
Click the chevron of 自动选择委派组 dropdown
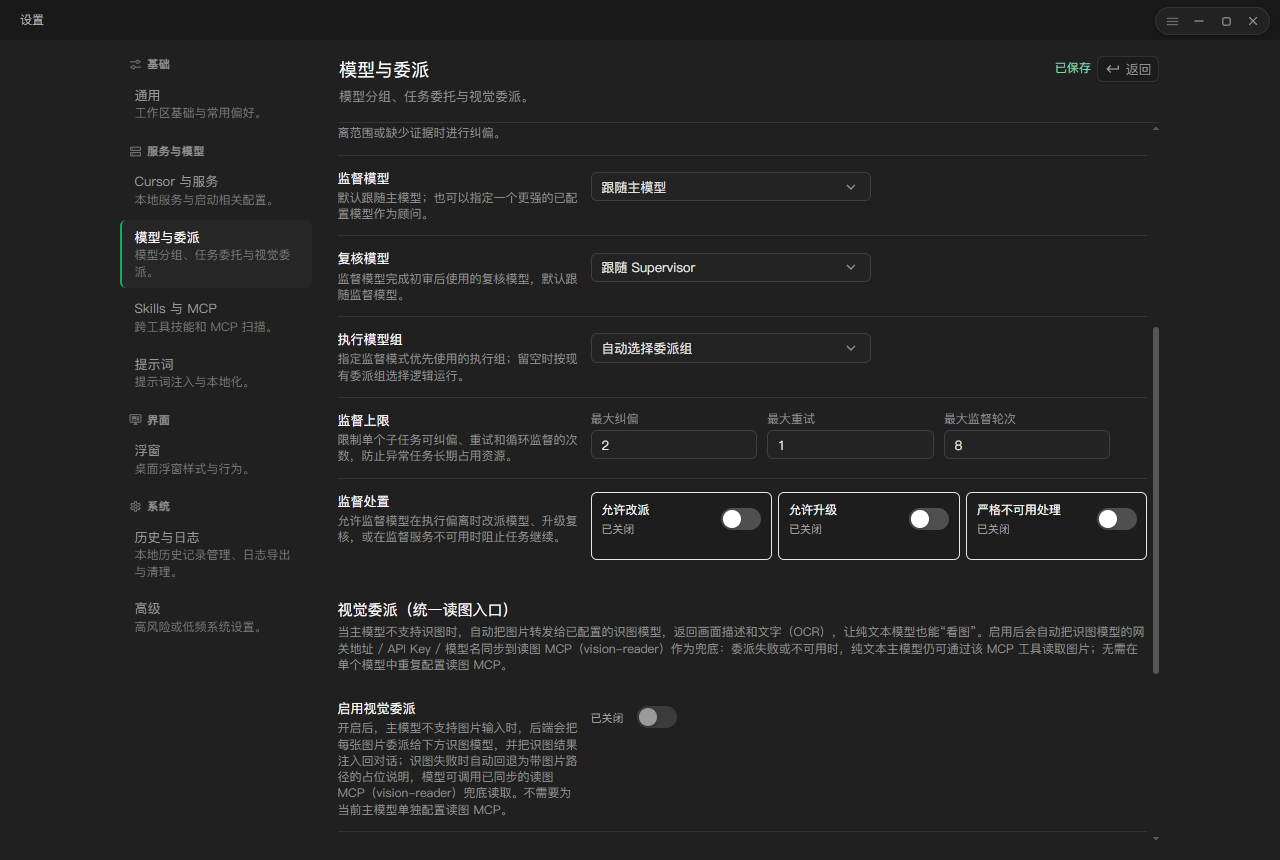[851, 348]
